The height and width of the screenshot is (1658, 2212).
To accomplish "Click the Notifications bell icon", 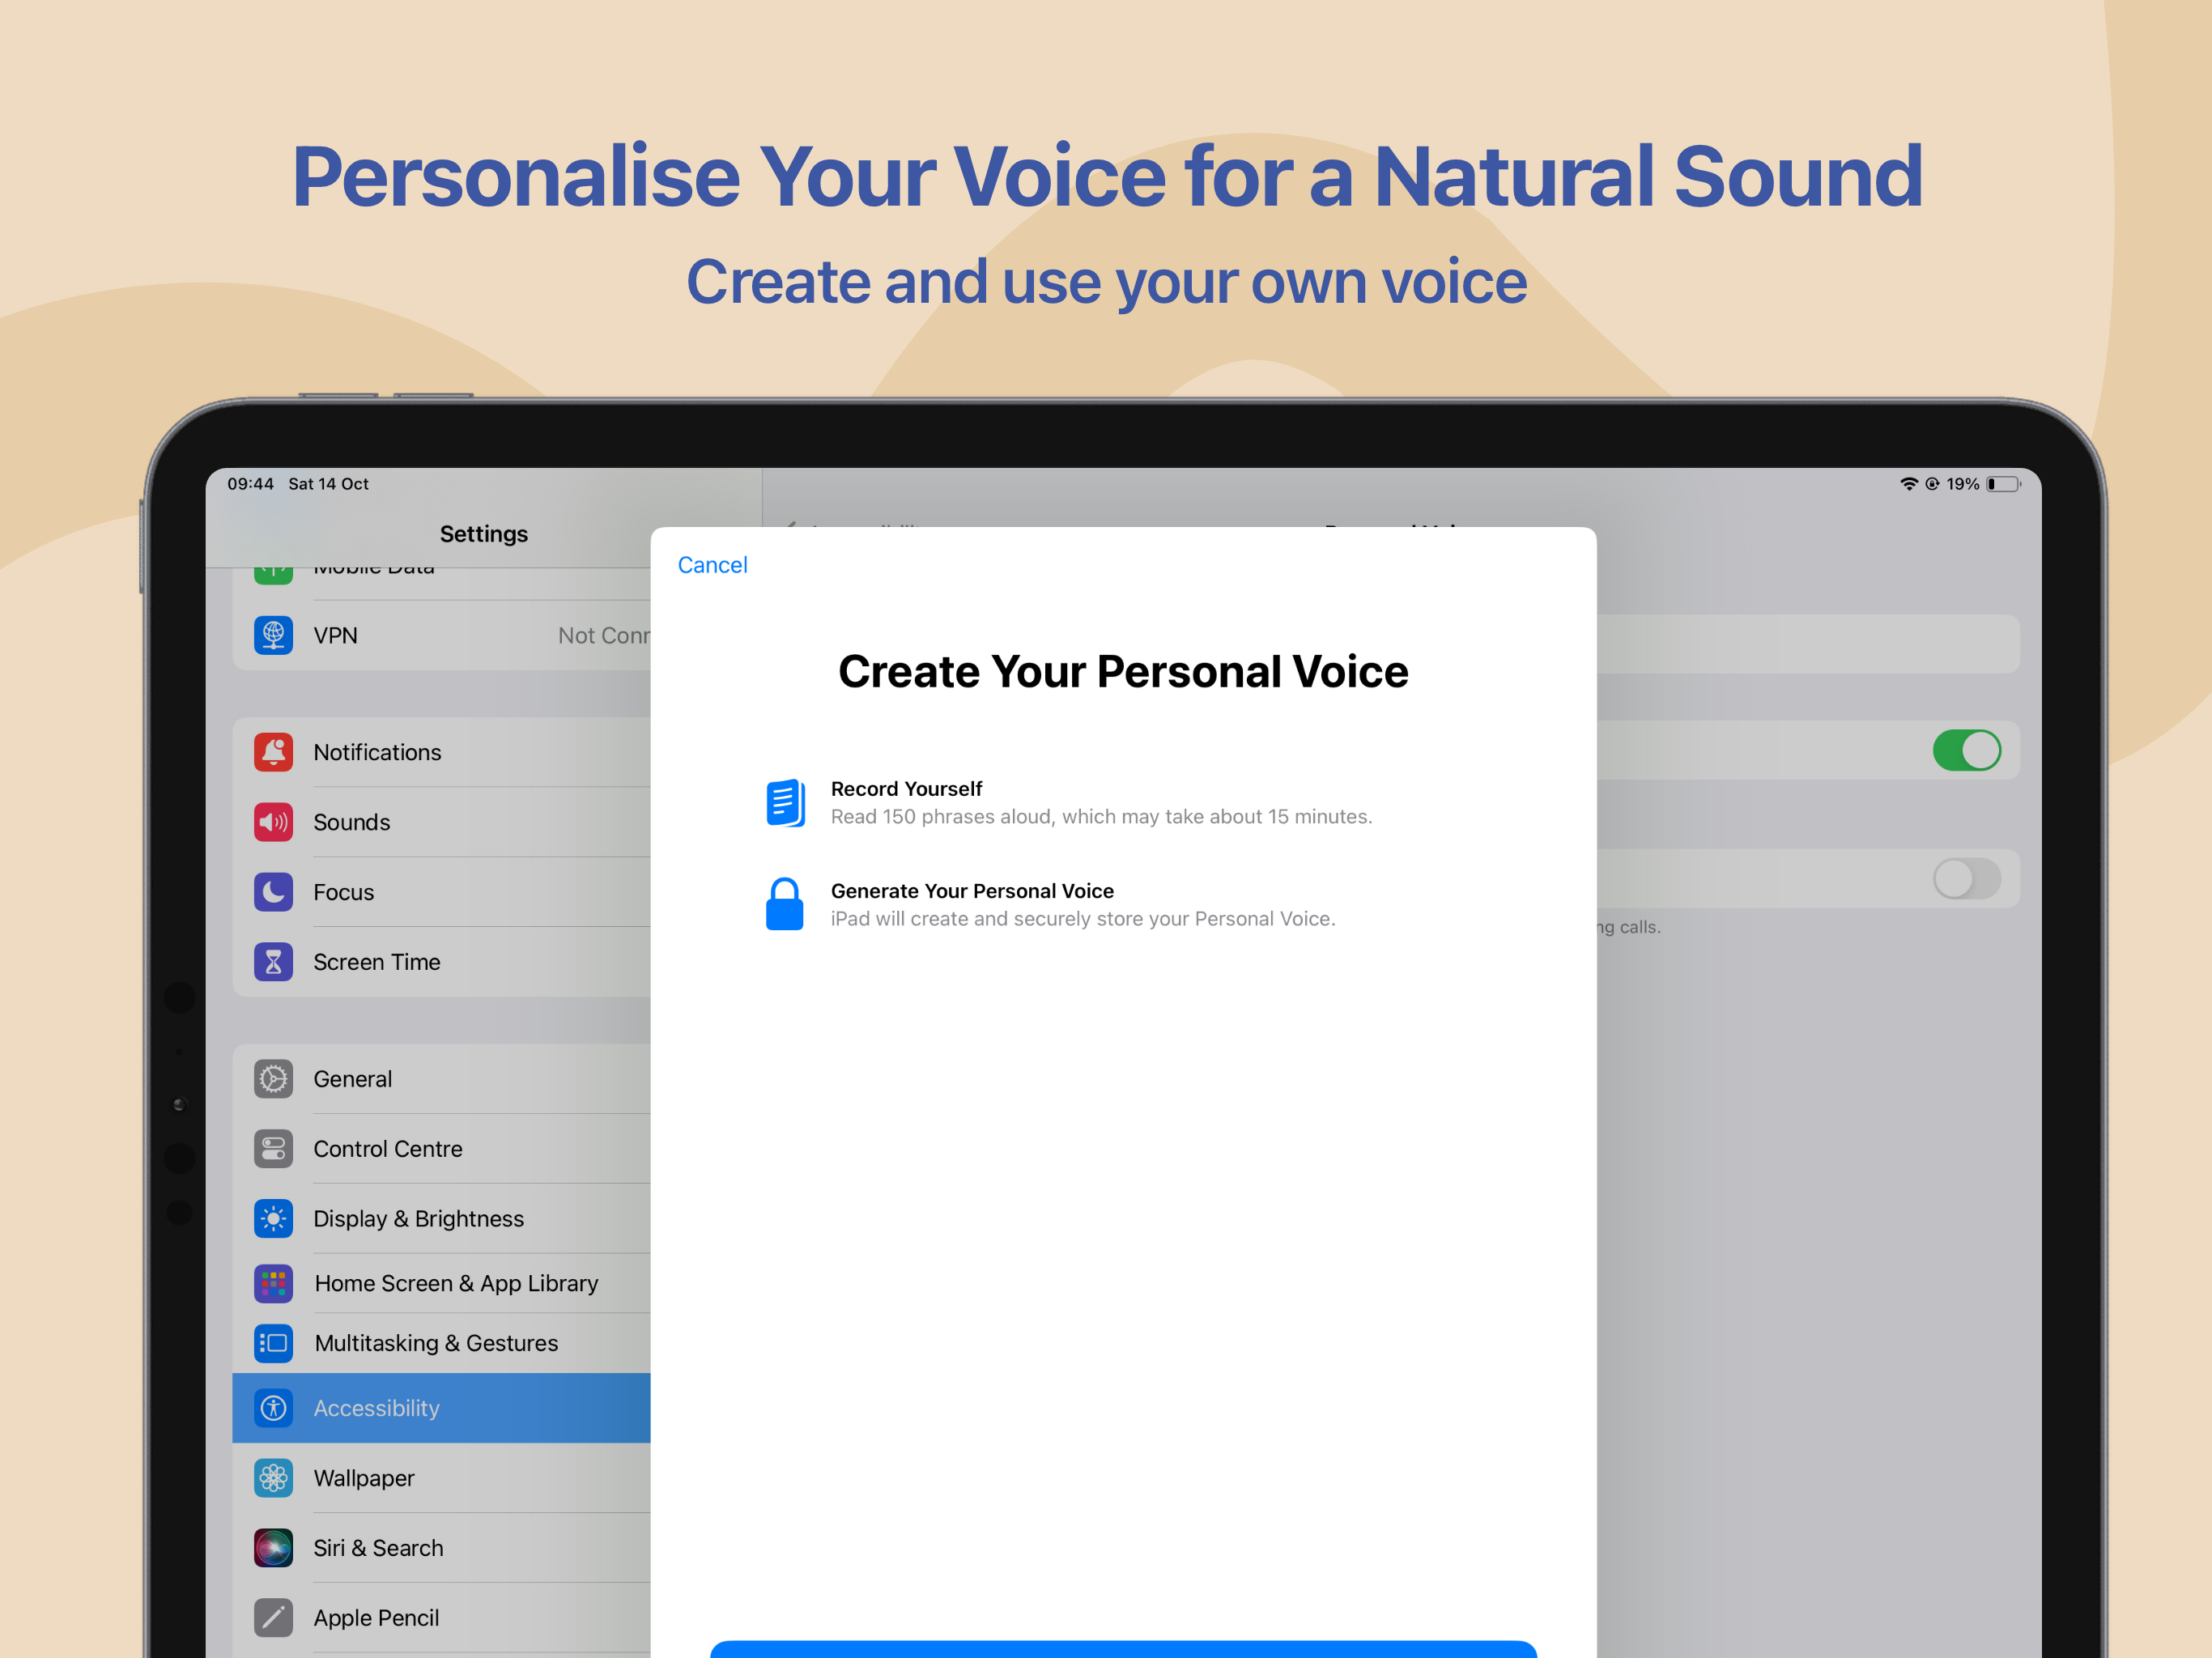I will tap(273, 752).
